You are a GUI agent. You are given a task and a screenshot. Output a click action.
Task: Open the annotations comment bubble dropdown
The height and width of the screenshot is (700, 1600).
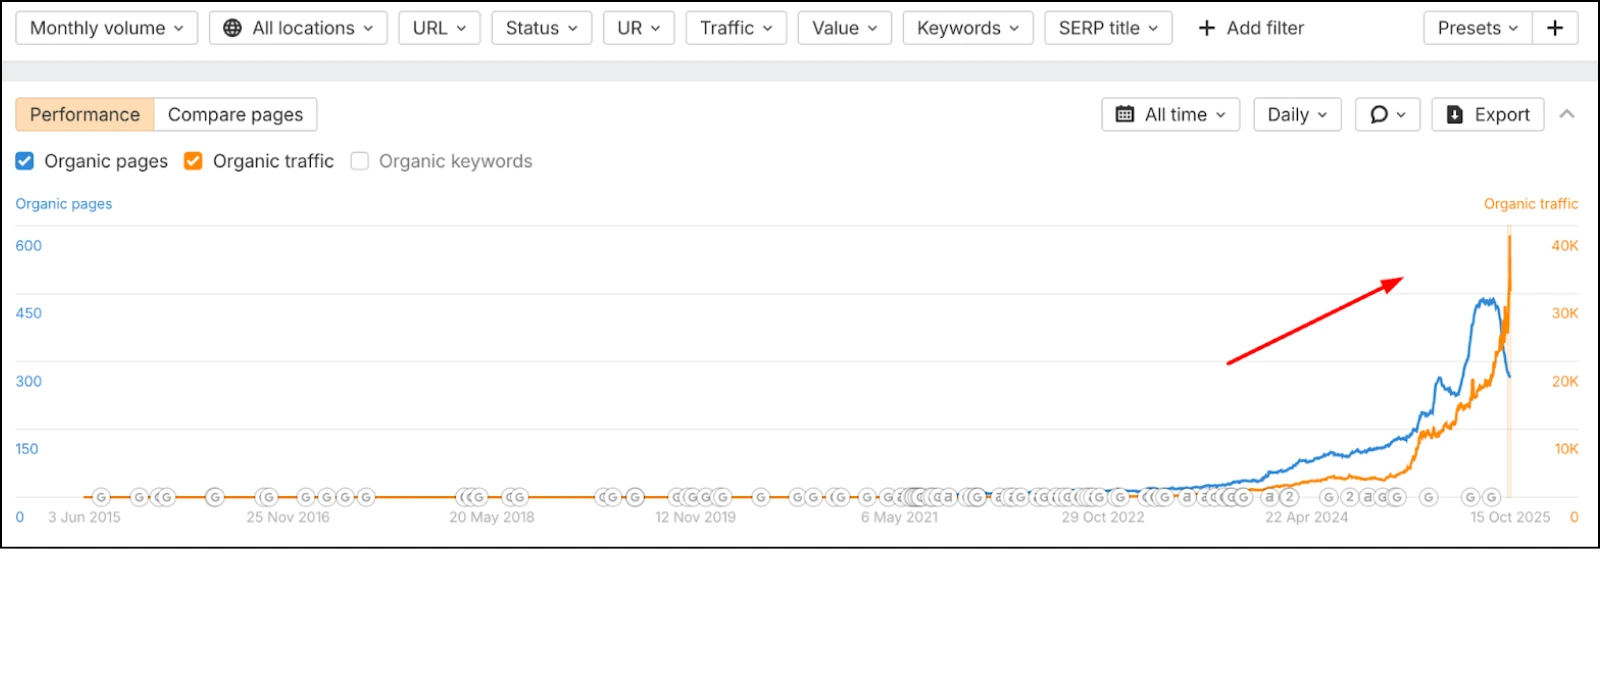coord(1388,114)
